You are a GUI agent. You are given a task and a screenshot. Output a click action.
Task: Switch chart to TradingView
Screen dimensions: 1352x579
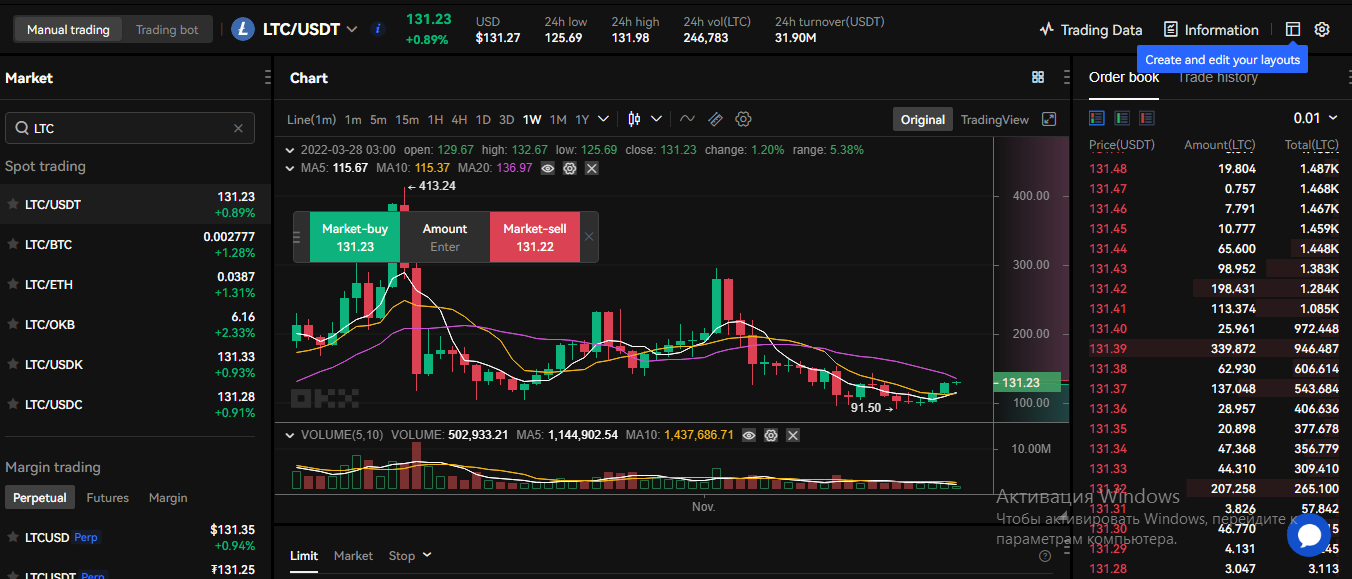pos(995,119)
